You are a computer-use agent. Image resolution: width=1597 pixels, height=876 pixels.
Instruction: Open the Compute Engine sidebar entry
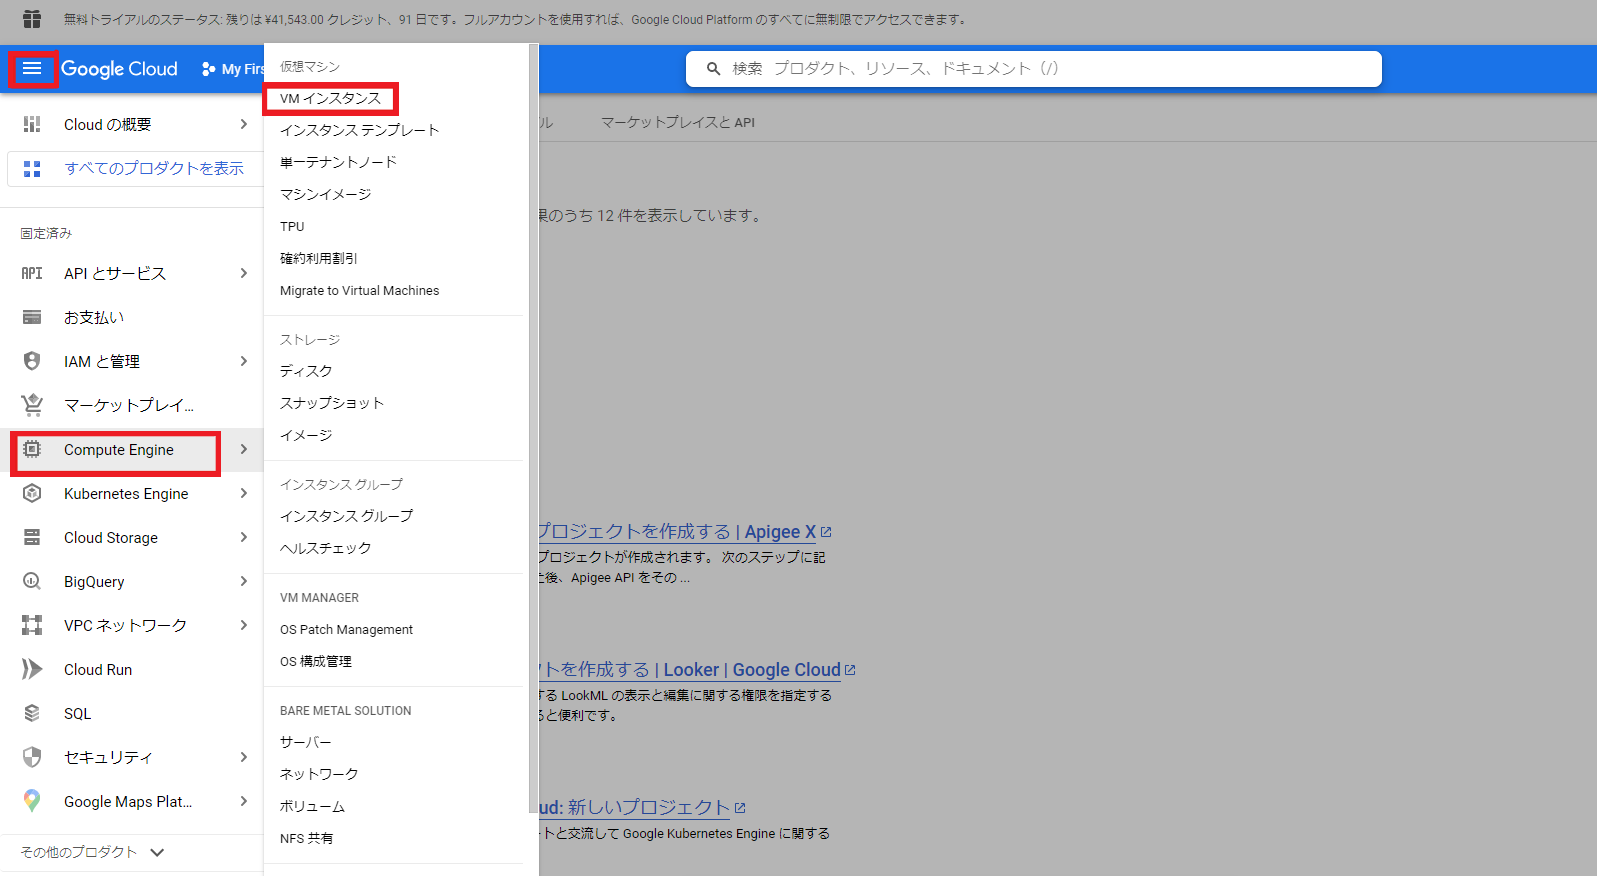[x=118, y=450]
